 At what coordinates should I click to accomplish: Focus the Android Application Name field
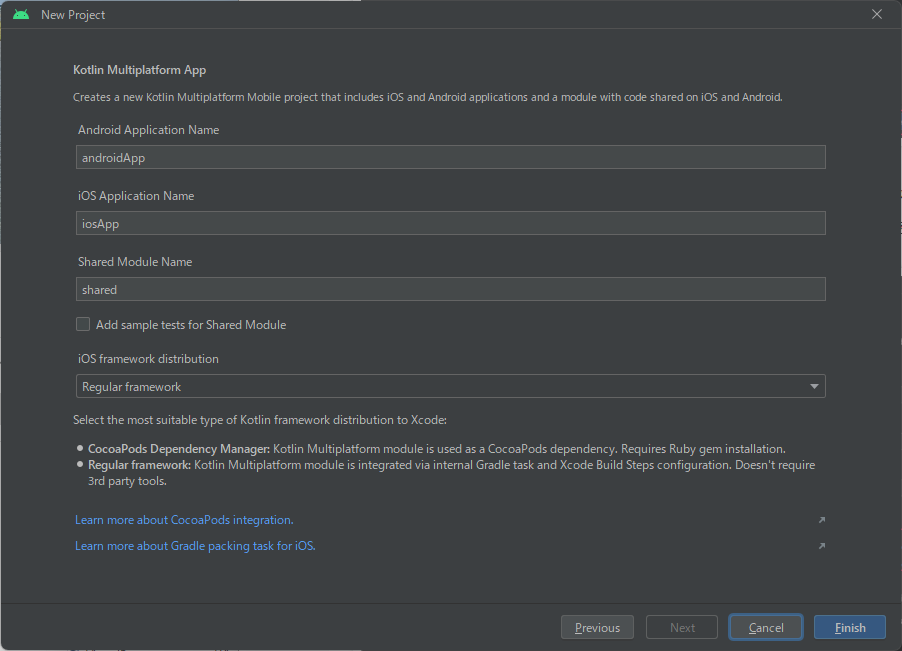(x=450, y=157)
